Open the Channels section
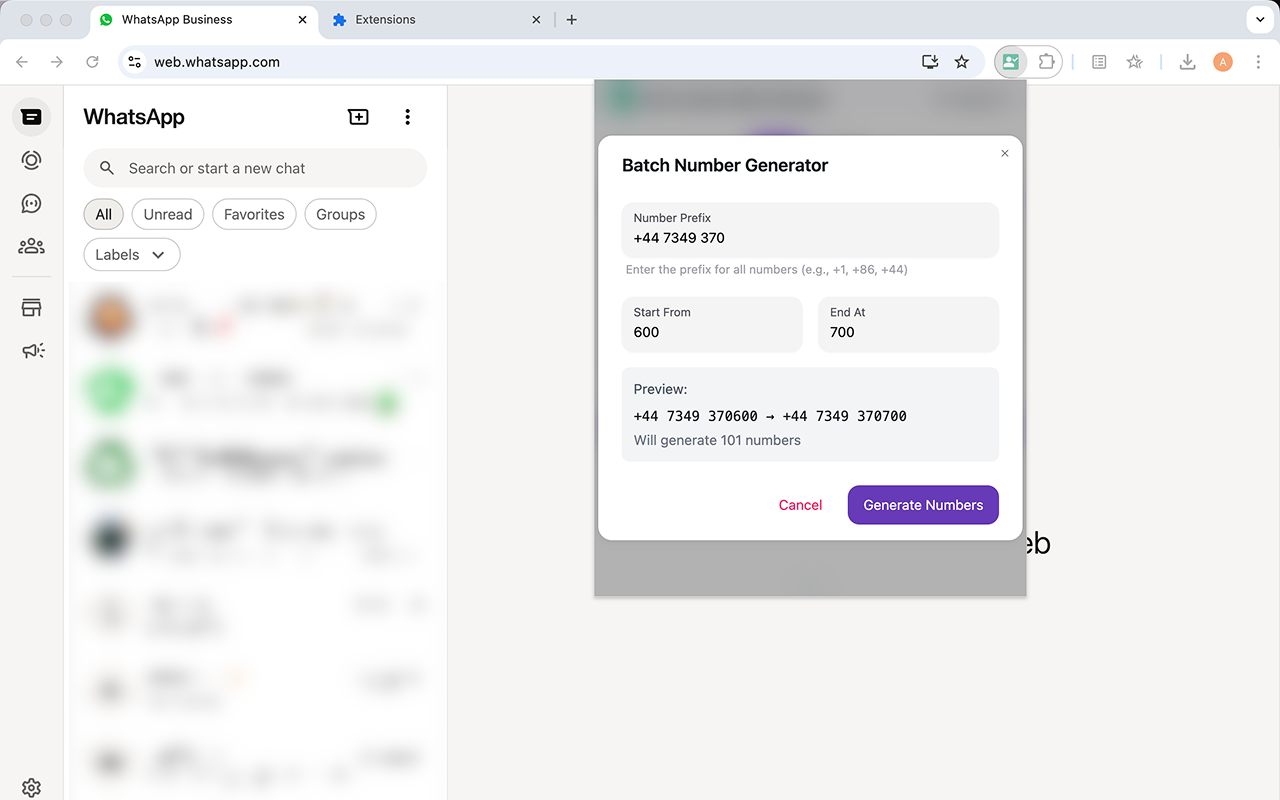1280x800 pixels. pos(30,203)
